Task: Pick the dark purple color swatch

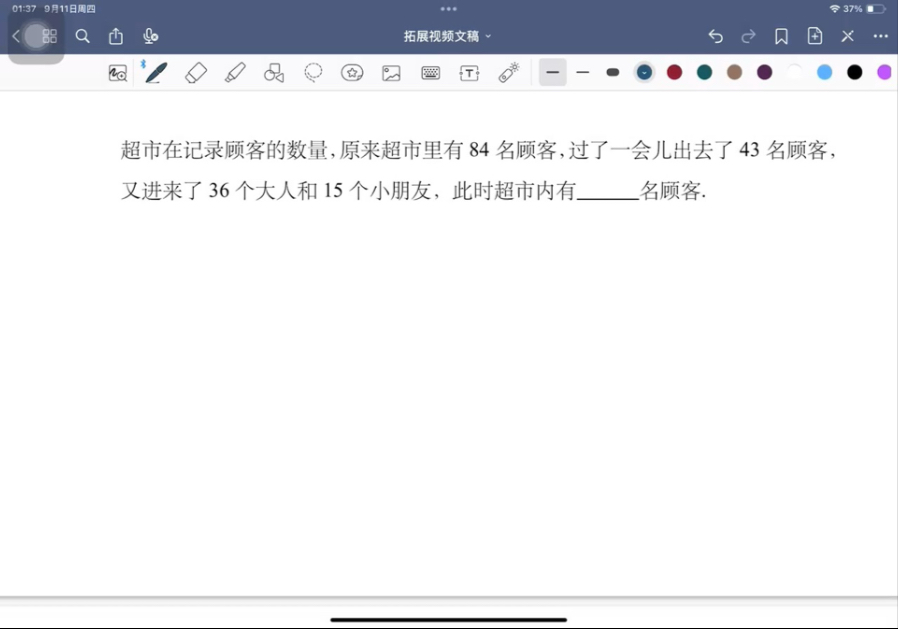Action: click(x=765, y=72)
